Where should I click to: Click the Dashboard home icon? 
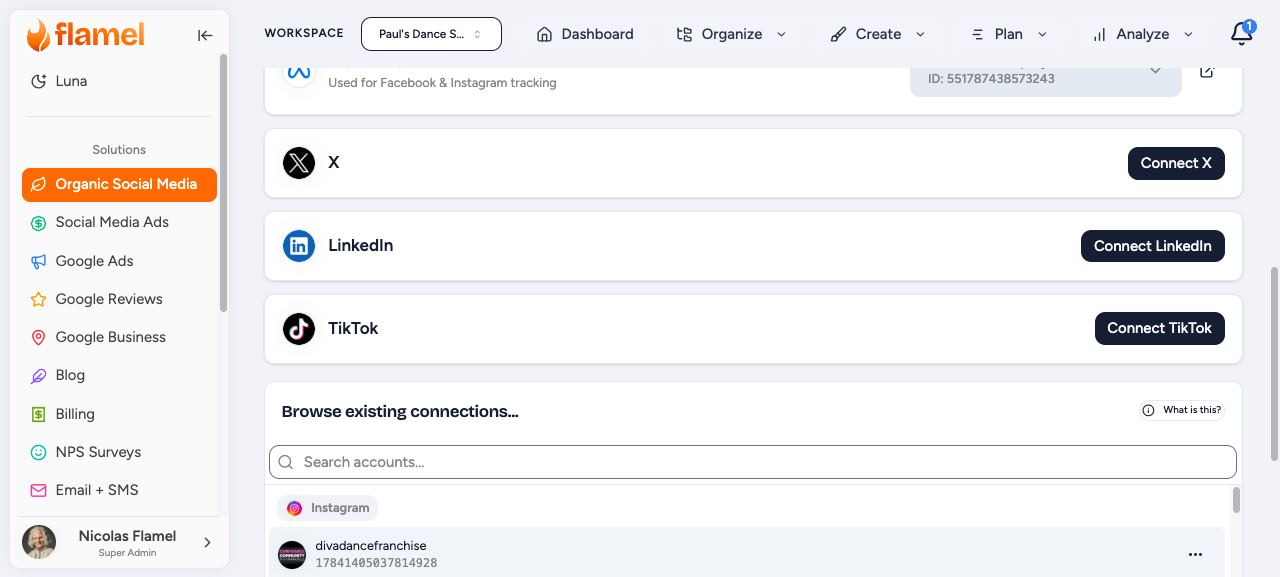(x=544, y=34)
